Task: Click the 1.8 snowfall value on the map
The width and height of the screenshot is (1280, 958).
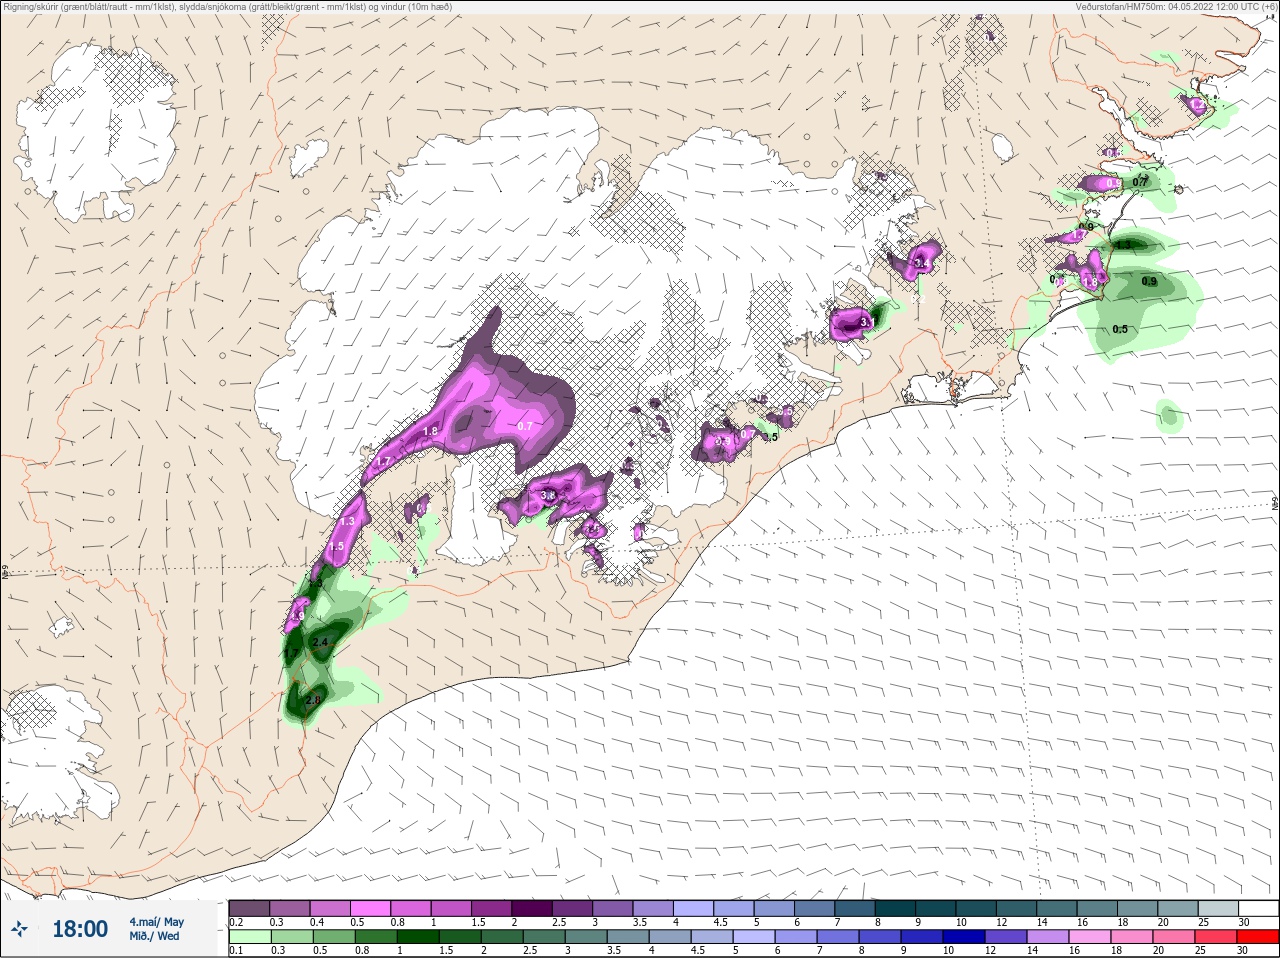Action: coord(430,431)
